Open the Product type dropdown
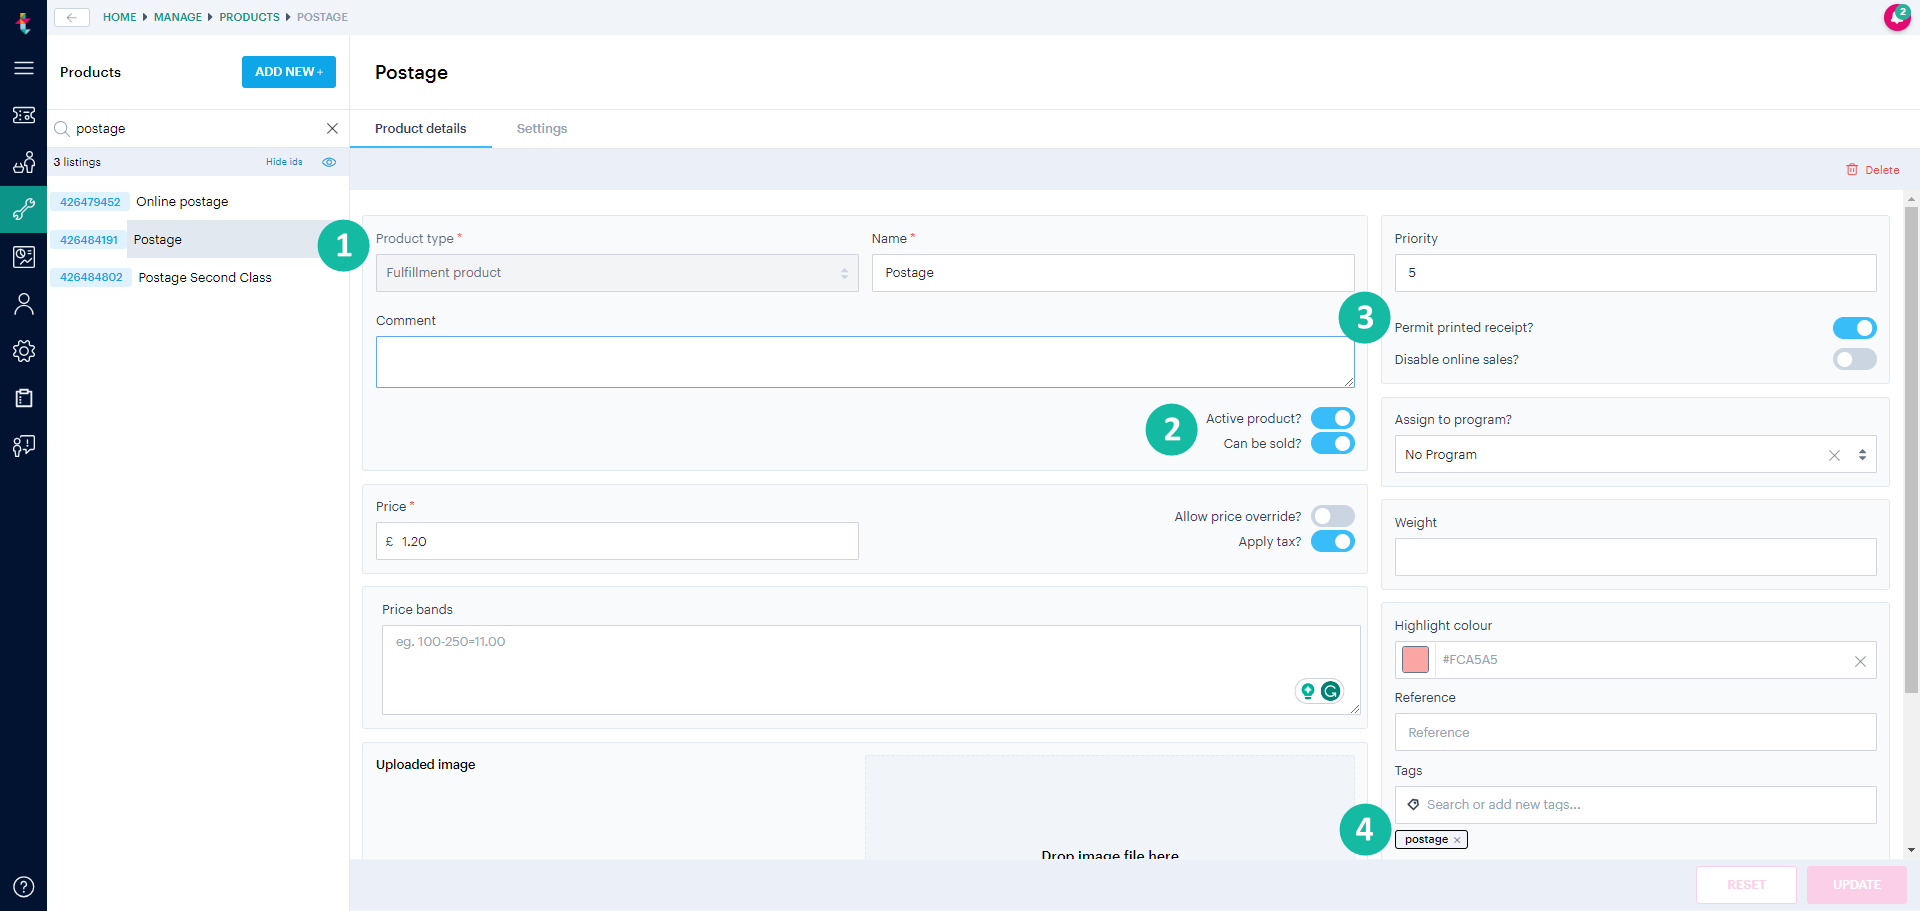This screenshot has width=1920, height=911. click(617, 273)
